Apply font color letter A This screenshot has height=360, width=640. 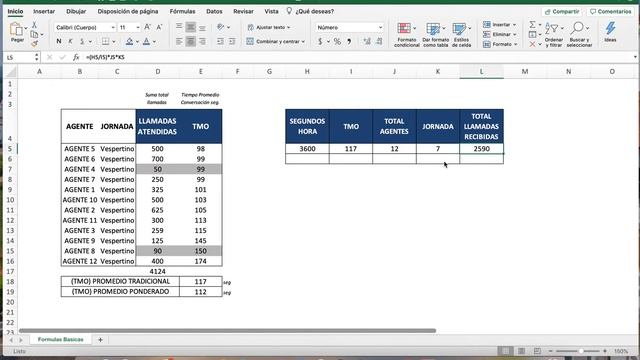tap(147, 41)
